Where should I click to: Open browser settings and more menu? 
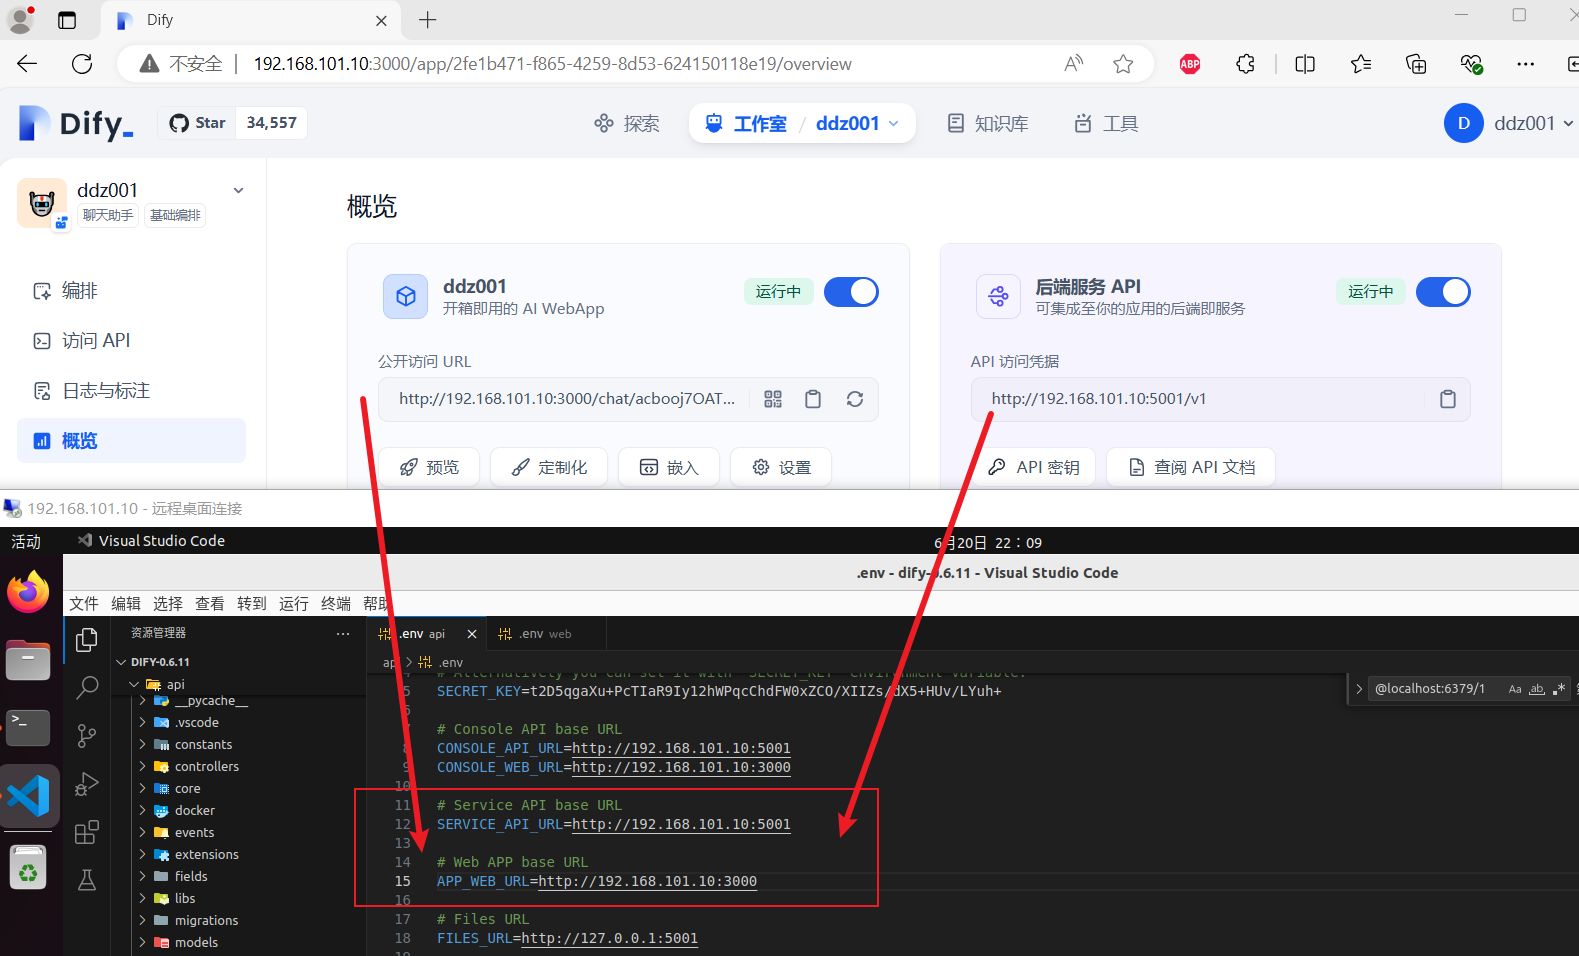pyautogui.click(x=1525, y=64)
